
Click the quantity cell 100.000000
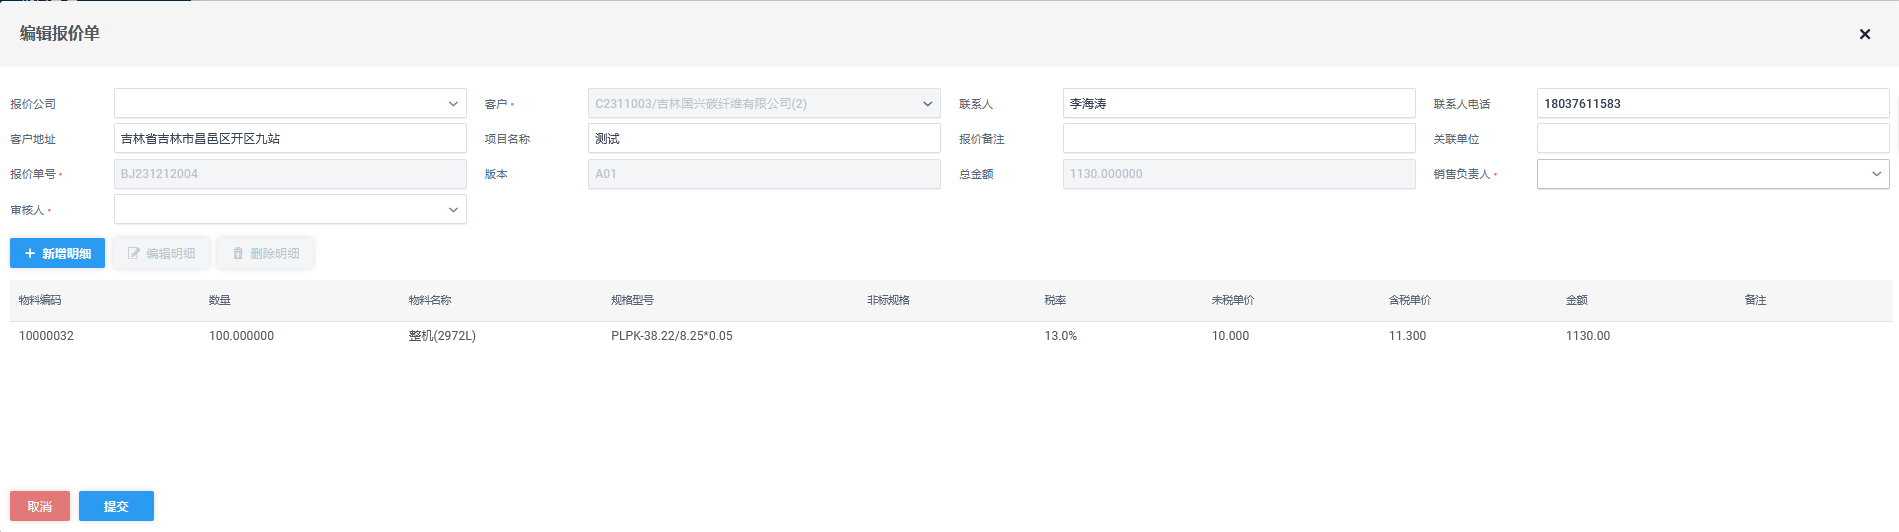coord(241,336)
